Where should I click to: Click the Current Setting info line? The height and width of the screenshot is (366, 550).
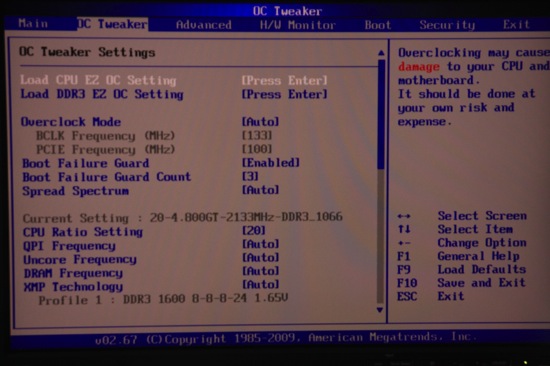coord(183,218)
